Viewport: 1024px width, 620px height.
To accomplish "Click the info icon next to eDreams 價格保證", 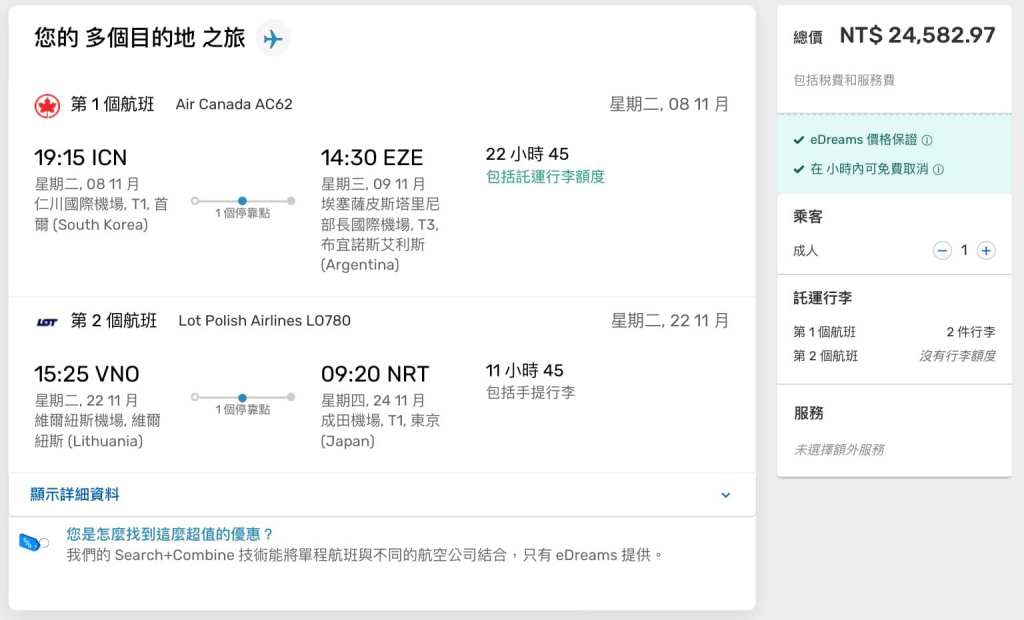I will (927, 141).
